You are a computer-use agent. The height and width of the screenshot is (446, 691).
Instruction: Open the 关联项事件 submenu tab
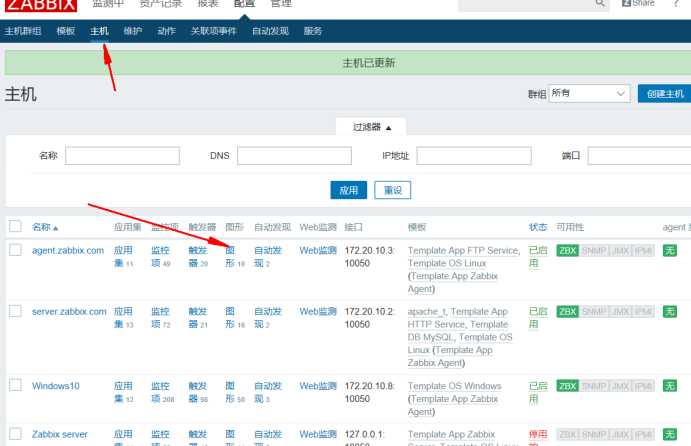click(213, 31)
